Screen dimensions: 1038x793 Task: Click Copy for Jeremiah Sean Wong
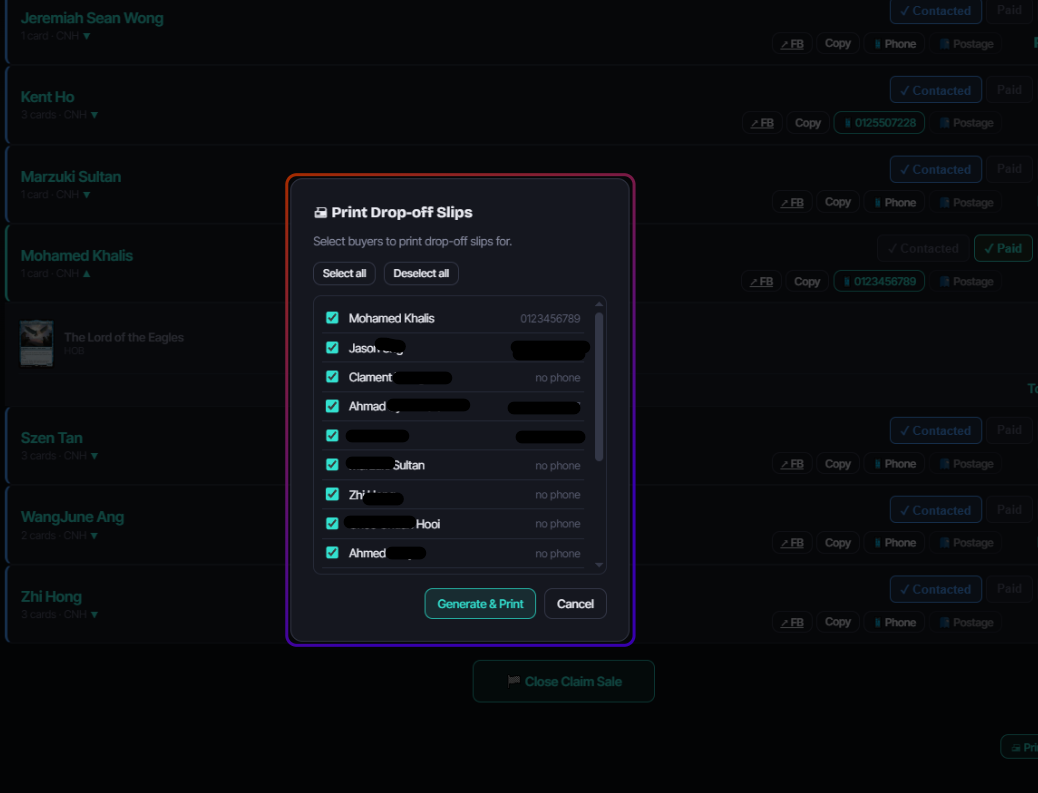[837, 43]
